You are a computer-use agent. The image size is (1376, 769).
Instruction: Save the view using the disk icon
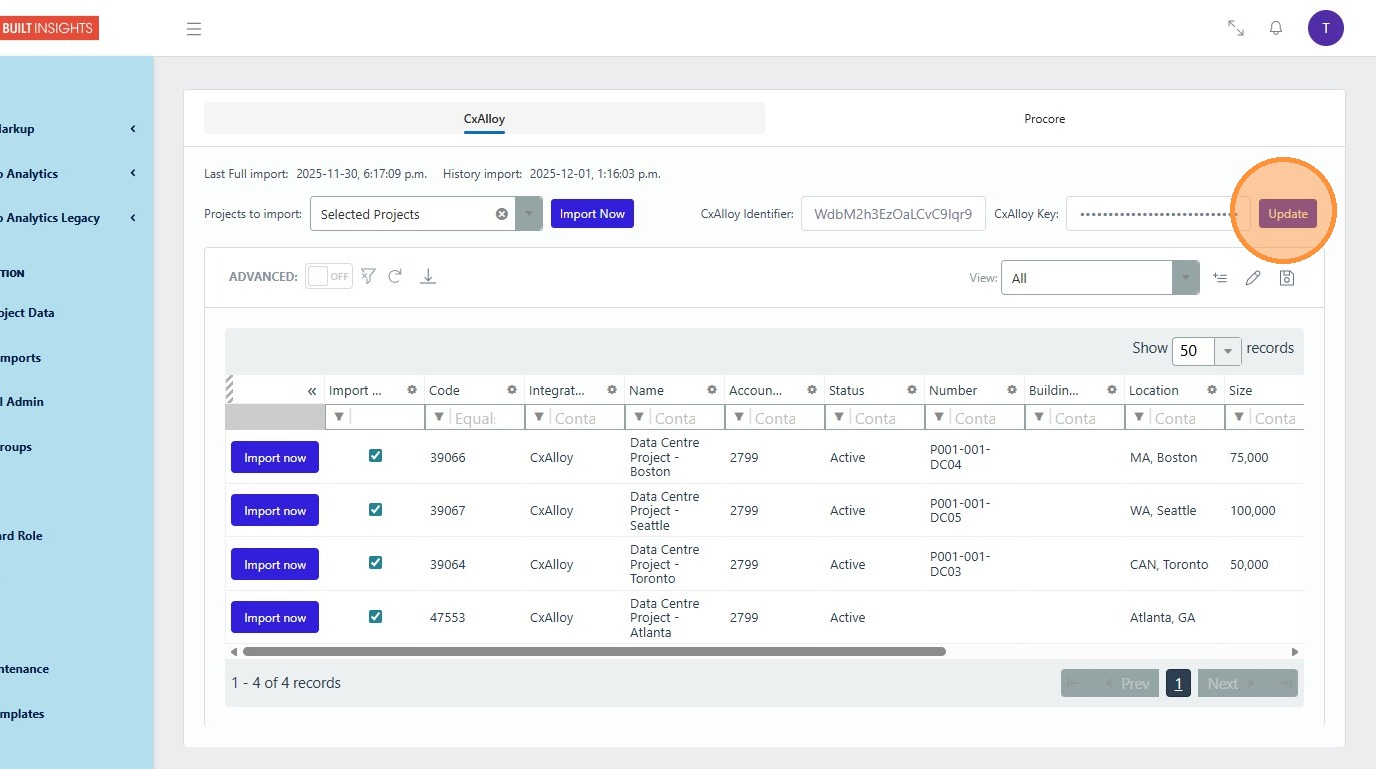coord(1287,278)
